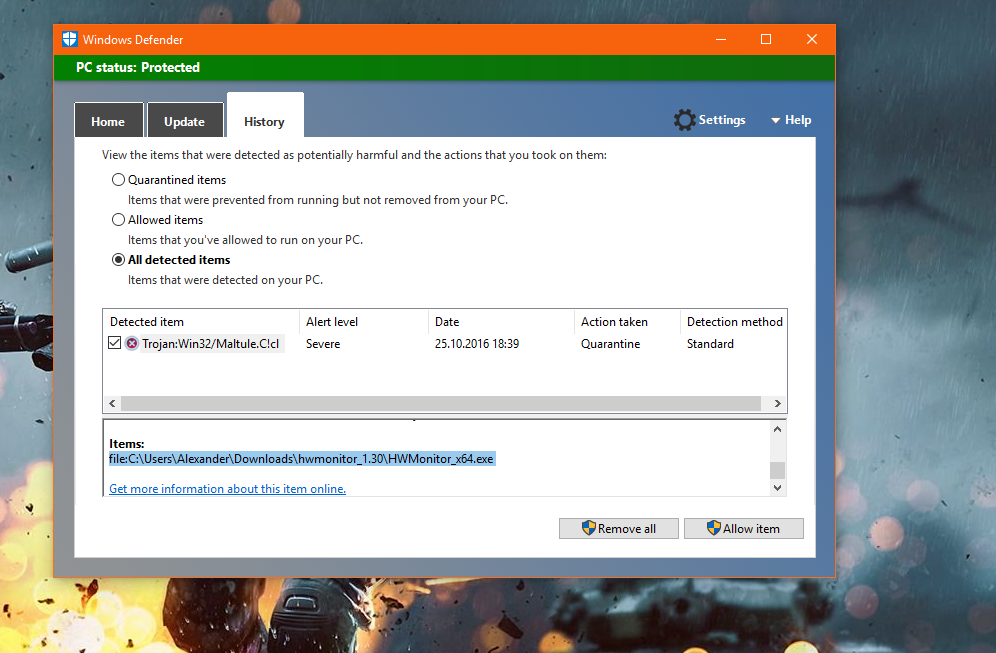Close the Windows Defender window
Viewport: 996px width, 653px height.
pos(812,39)
